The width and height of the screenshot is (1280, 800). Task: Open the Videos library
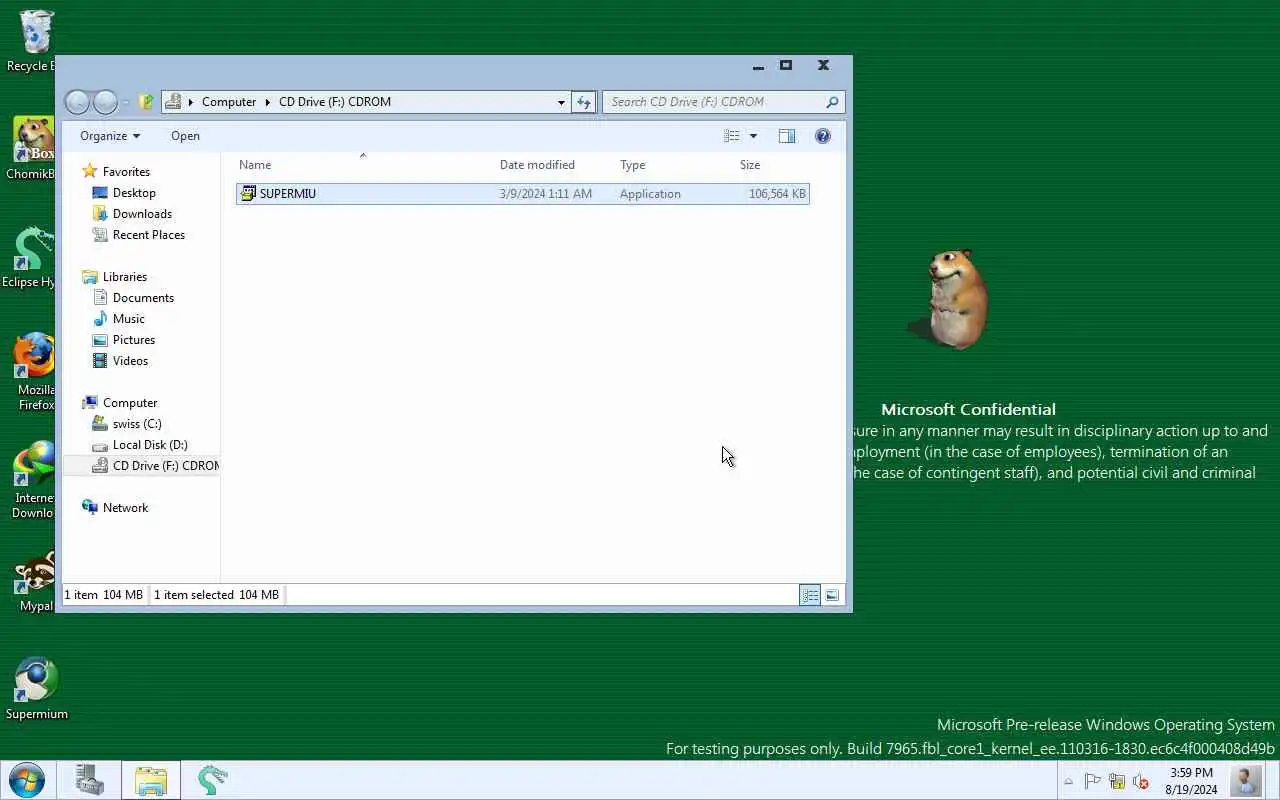[x=130, y=361]
